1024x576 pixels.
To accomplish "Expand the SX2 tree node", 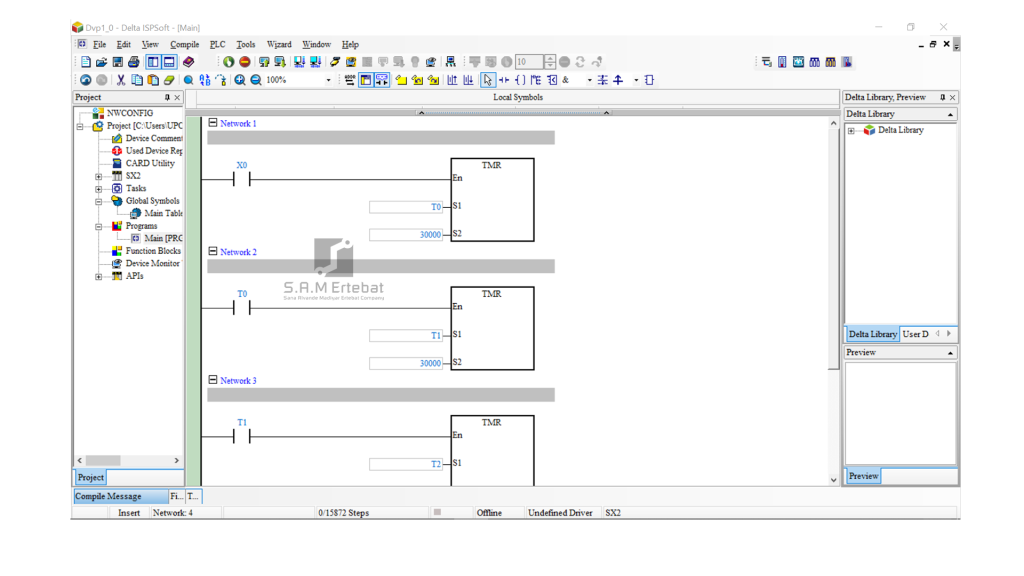I will pos(98,176).
